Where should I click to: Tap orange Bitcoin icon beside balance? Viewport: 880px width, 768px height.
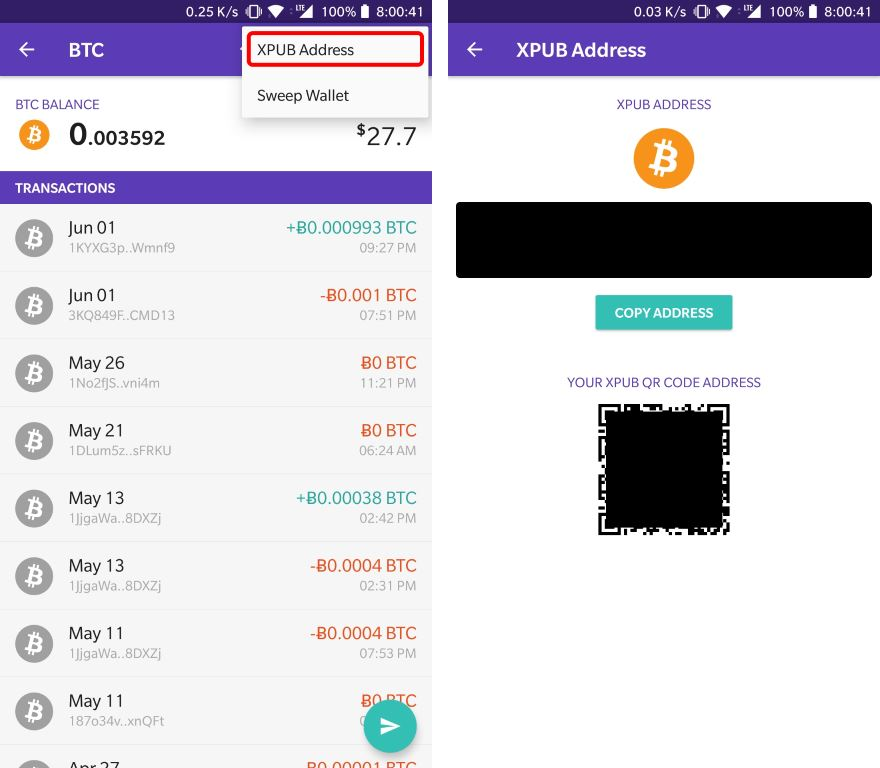(x=34, y=135)
